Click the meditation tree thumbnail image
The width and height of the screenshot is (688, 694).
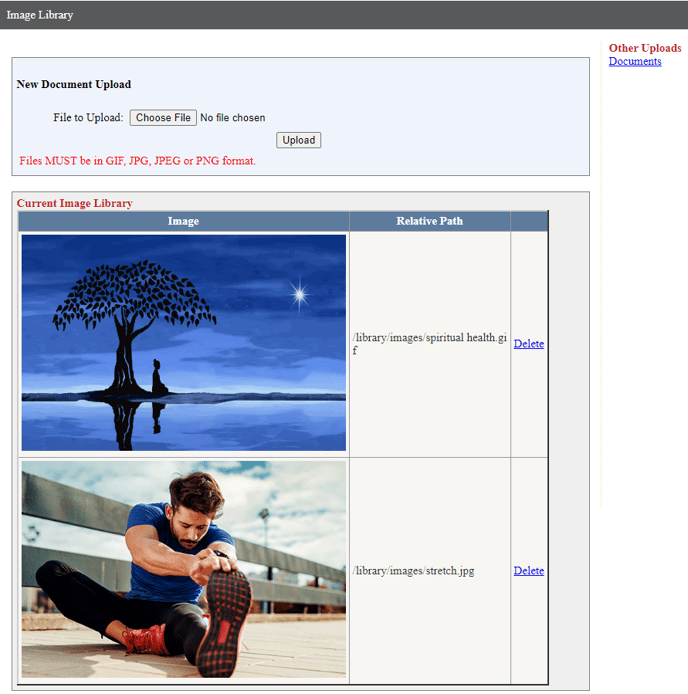tap(183, 343)
